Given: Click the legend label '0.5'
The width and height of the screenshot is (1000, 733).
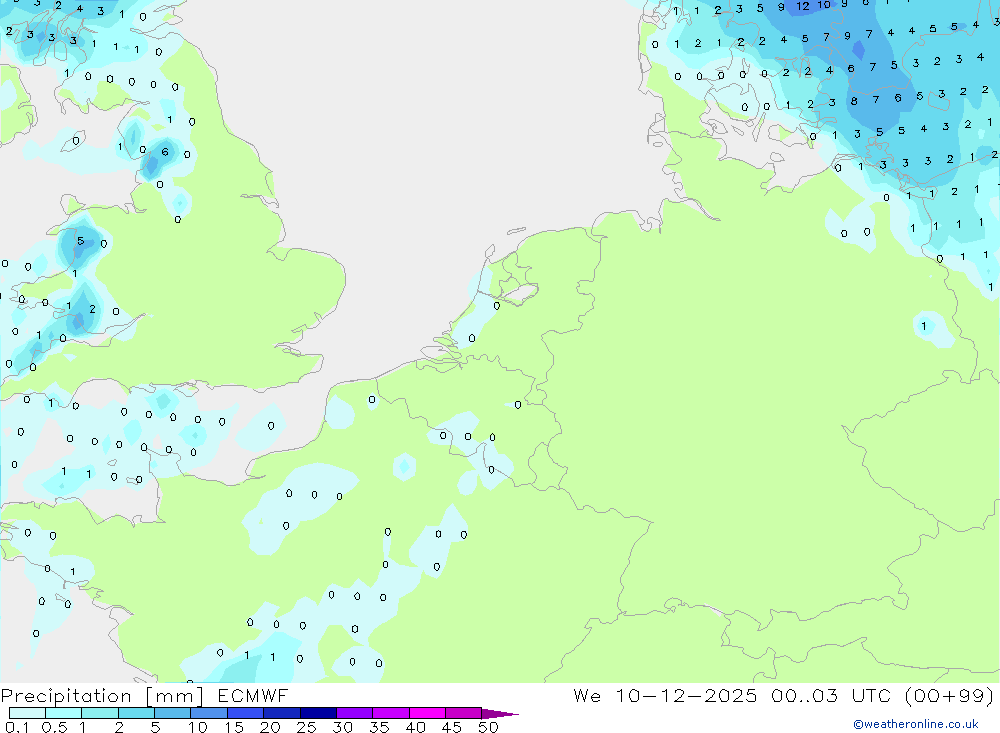Looking at the screenshot, I should click(x=54, y=727).
